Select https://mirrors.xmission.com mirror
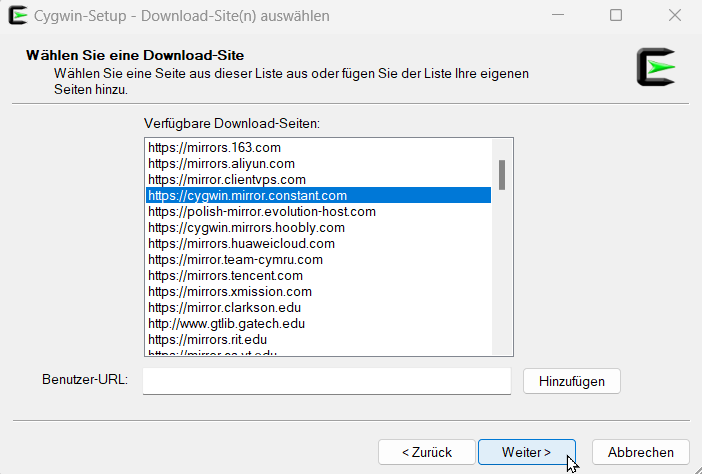Image resolution: width=702 pixels, height=474 pixels. coord(228,291)
